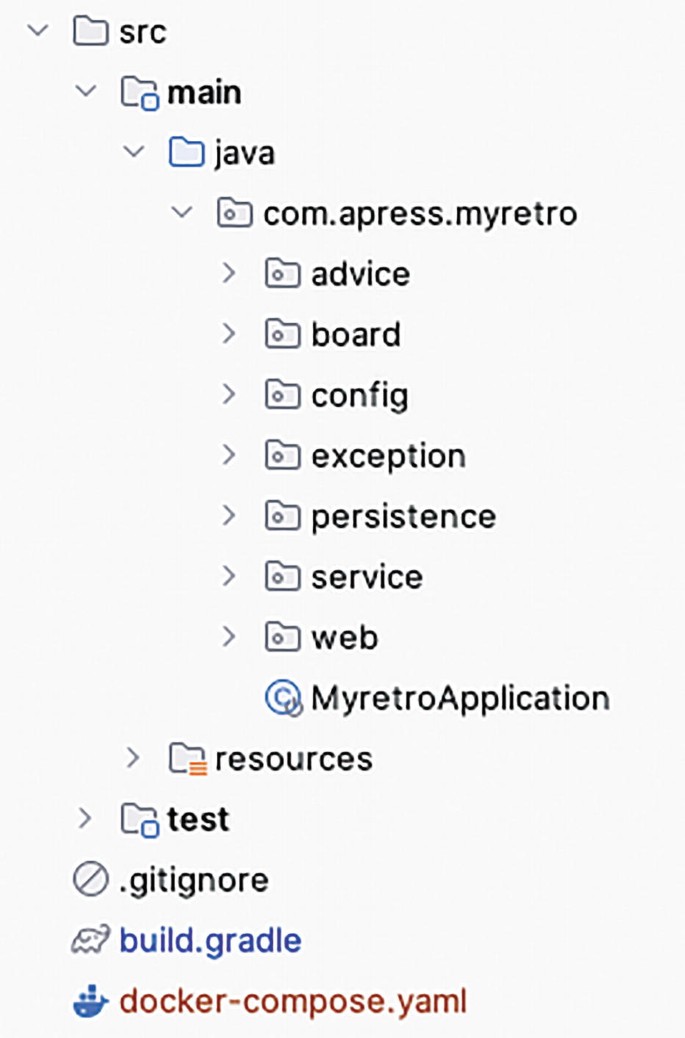Expand the board package chevron

click(229, 334)
